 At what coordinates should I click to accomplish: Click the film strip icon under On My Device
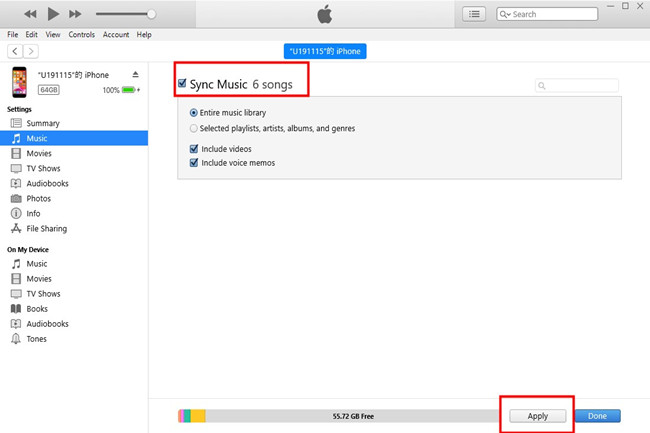(x=16, y=278)
